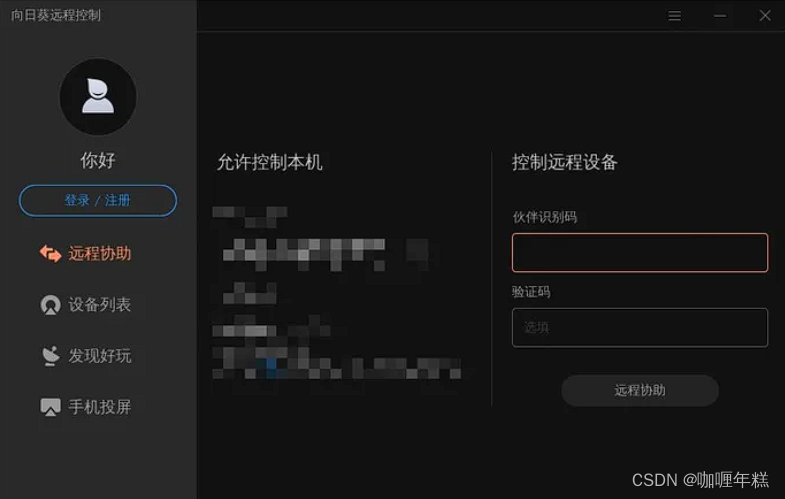Screen dimensions: 785x499
Task: Click the 你好 greeting text
Action: [98, 161]
